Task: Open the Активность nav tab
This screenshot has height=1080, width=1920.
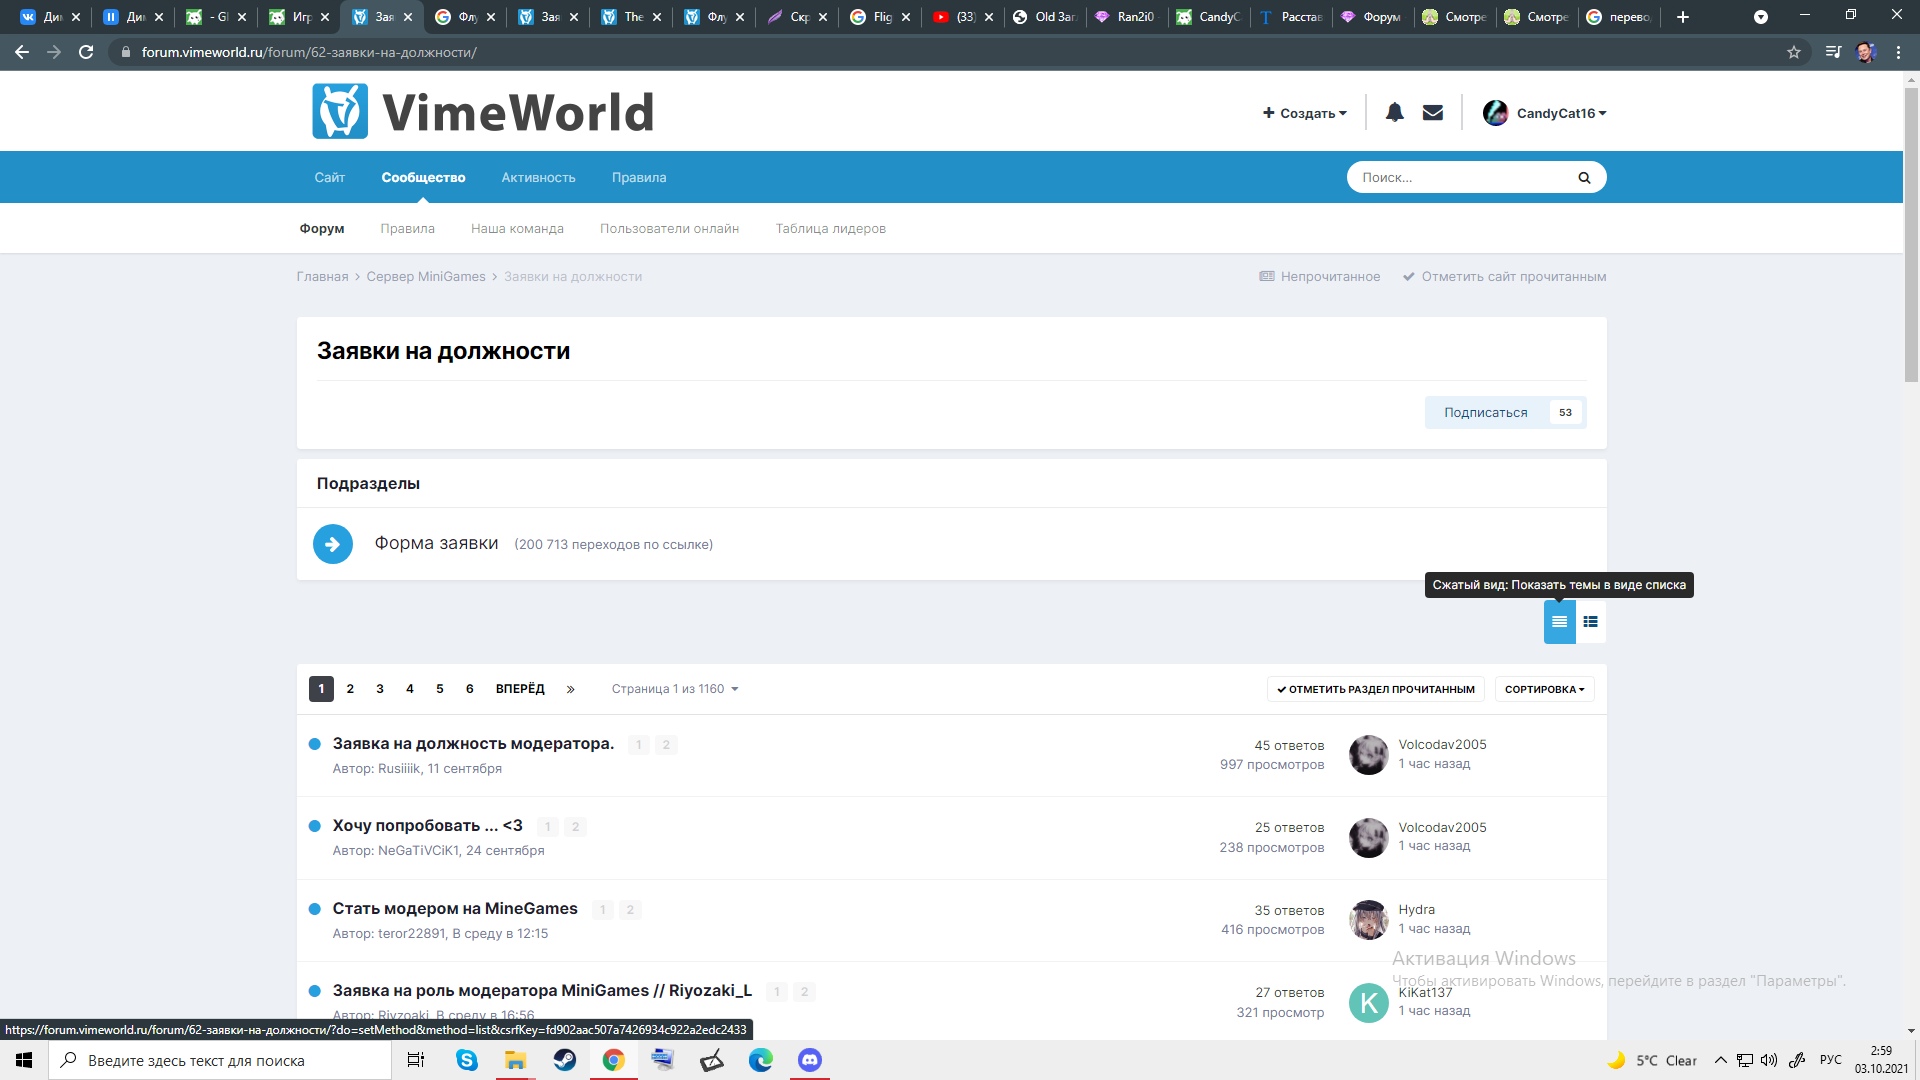Action: pyautogui.click(x=538, y=178)
